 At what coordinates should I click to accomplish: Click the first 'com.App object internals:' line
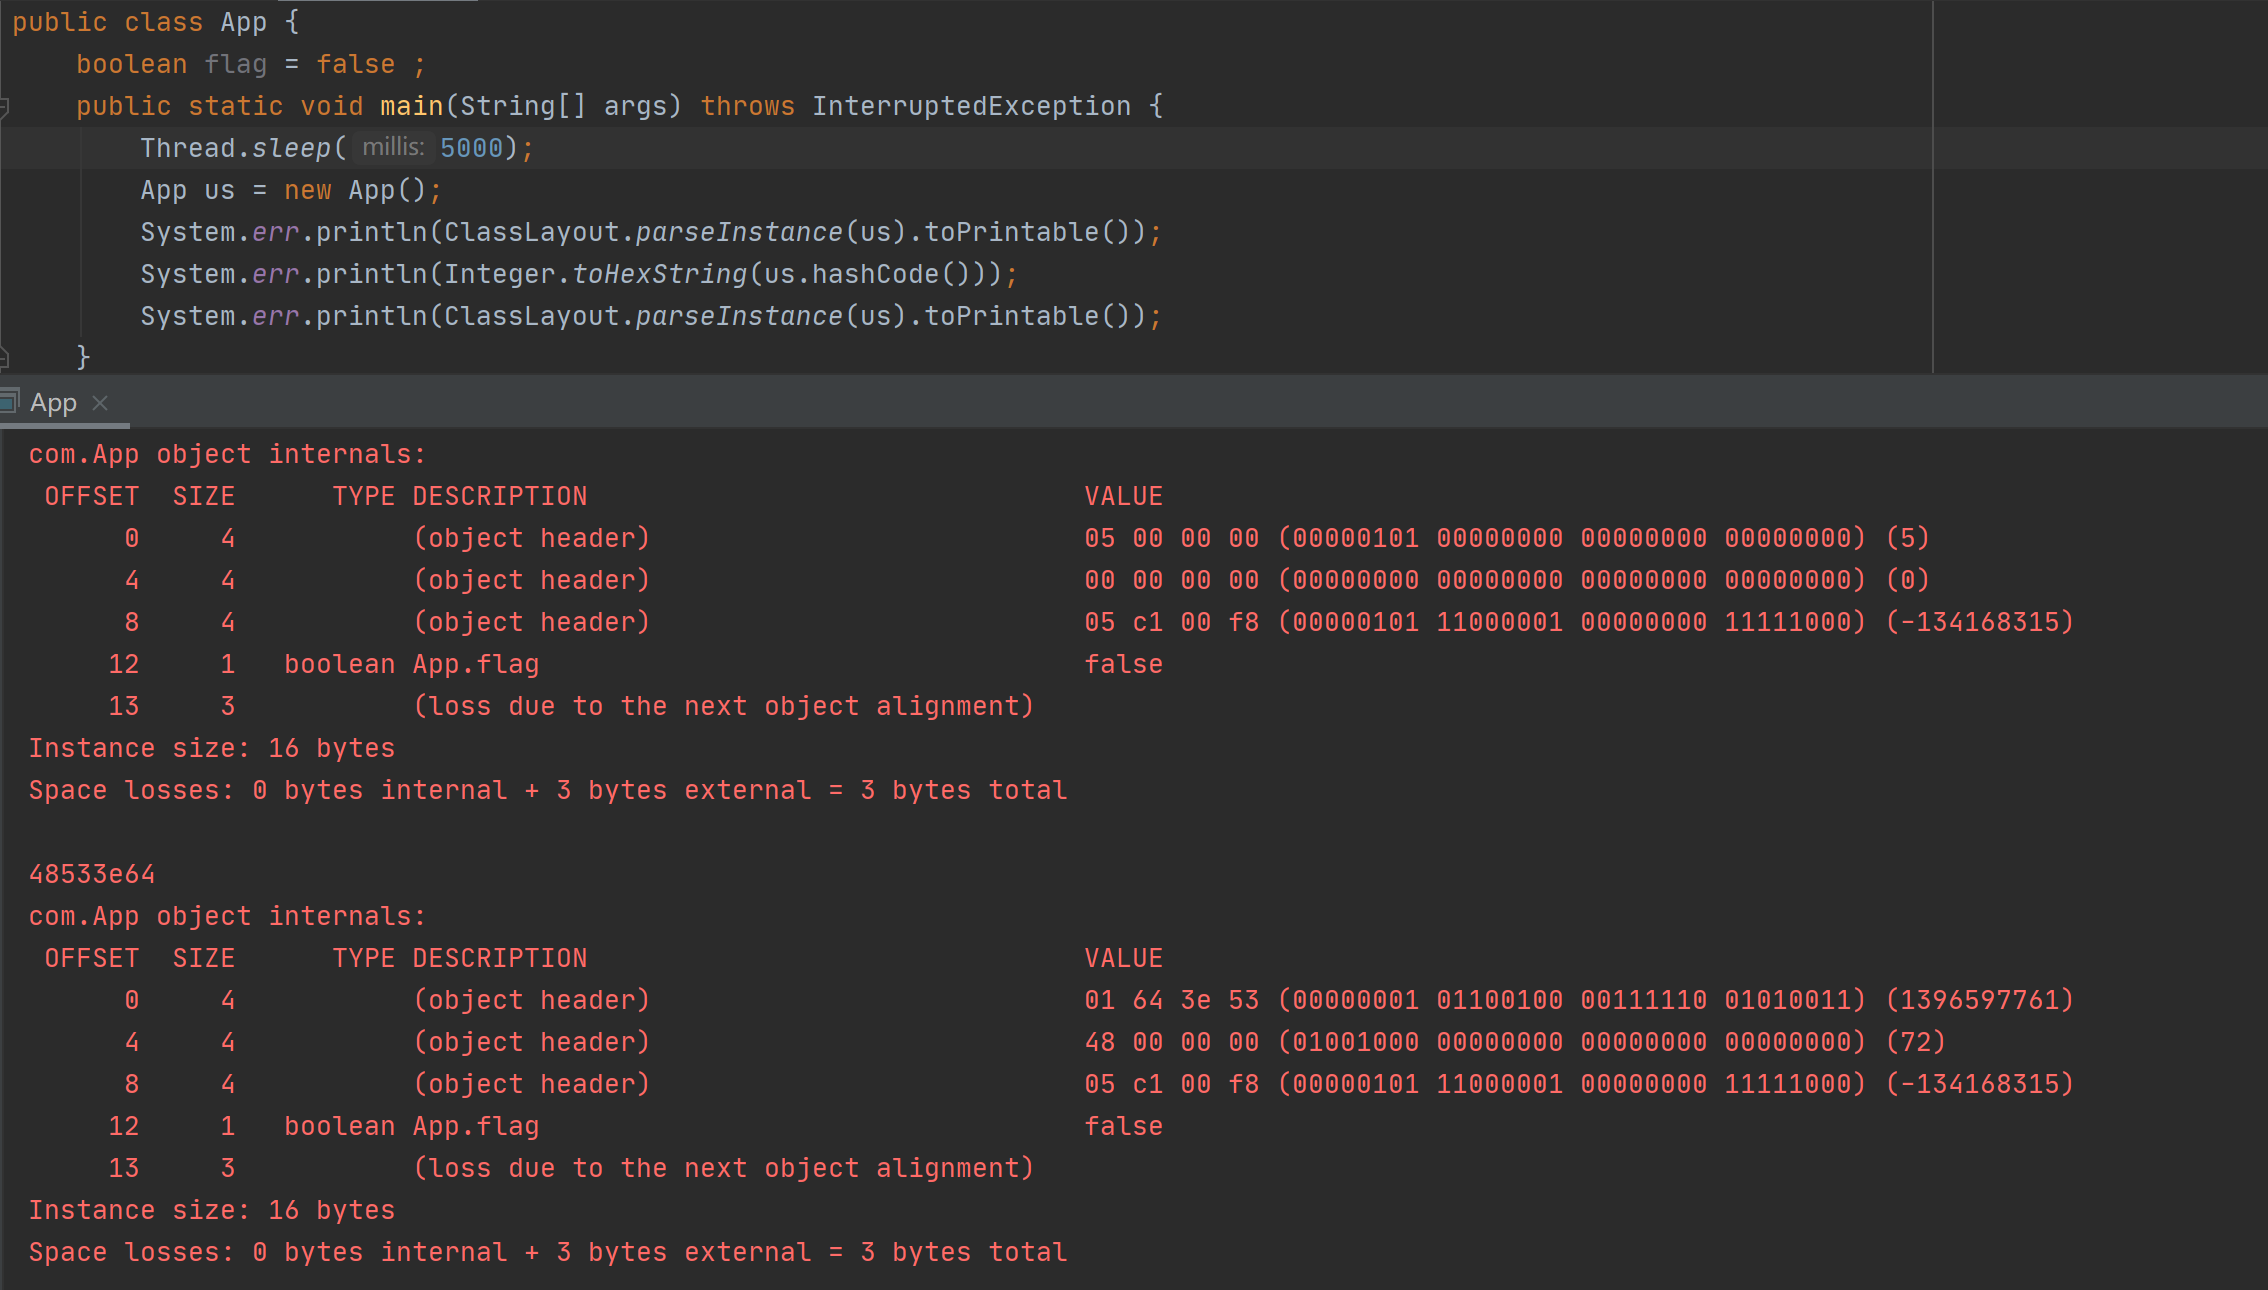tap(227, 454)
